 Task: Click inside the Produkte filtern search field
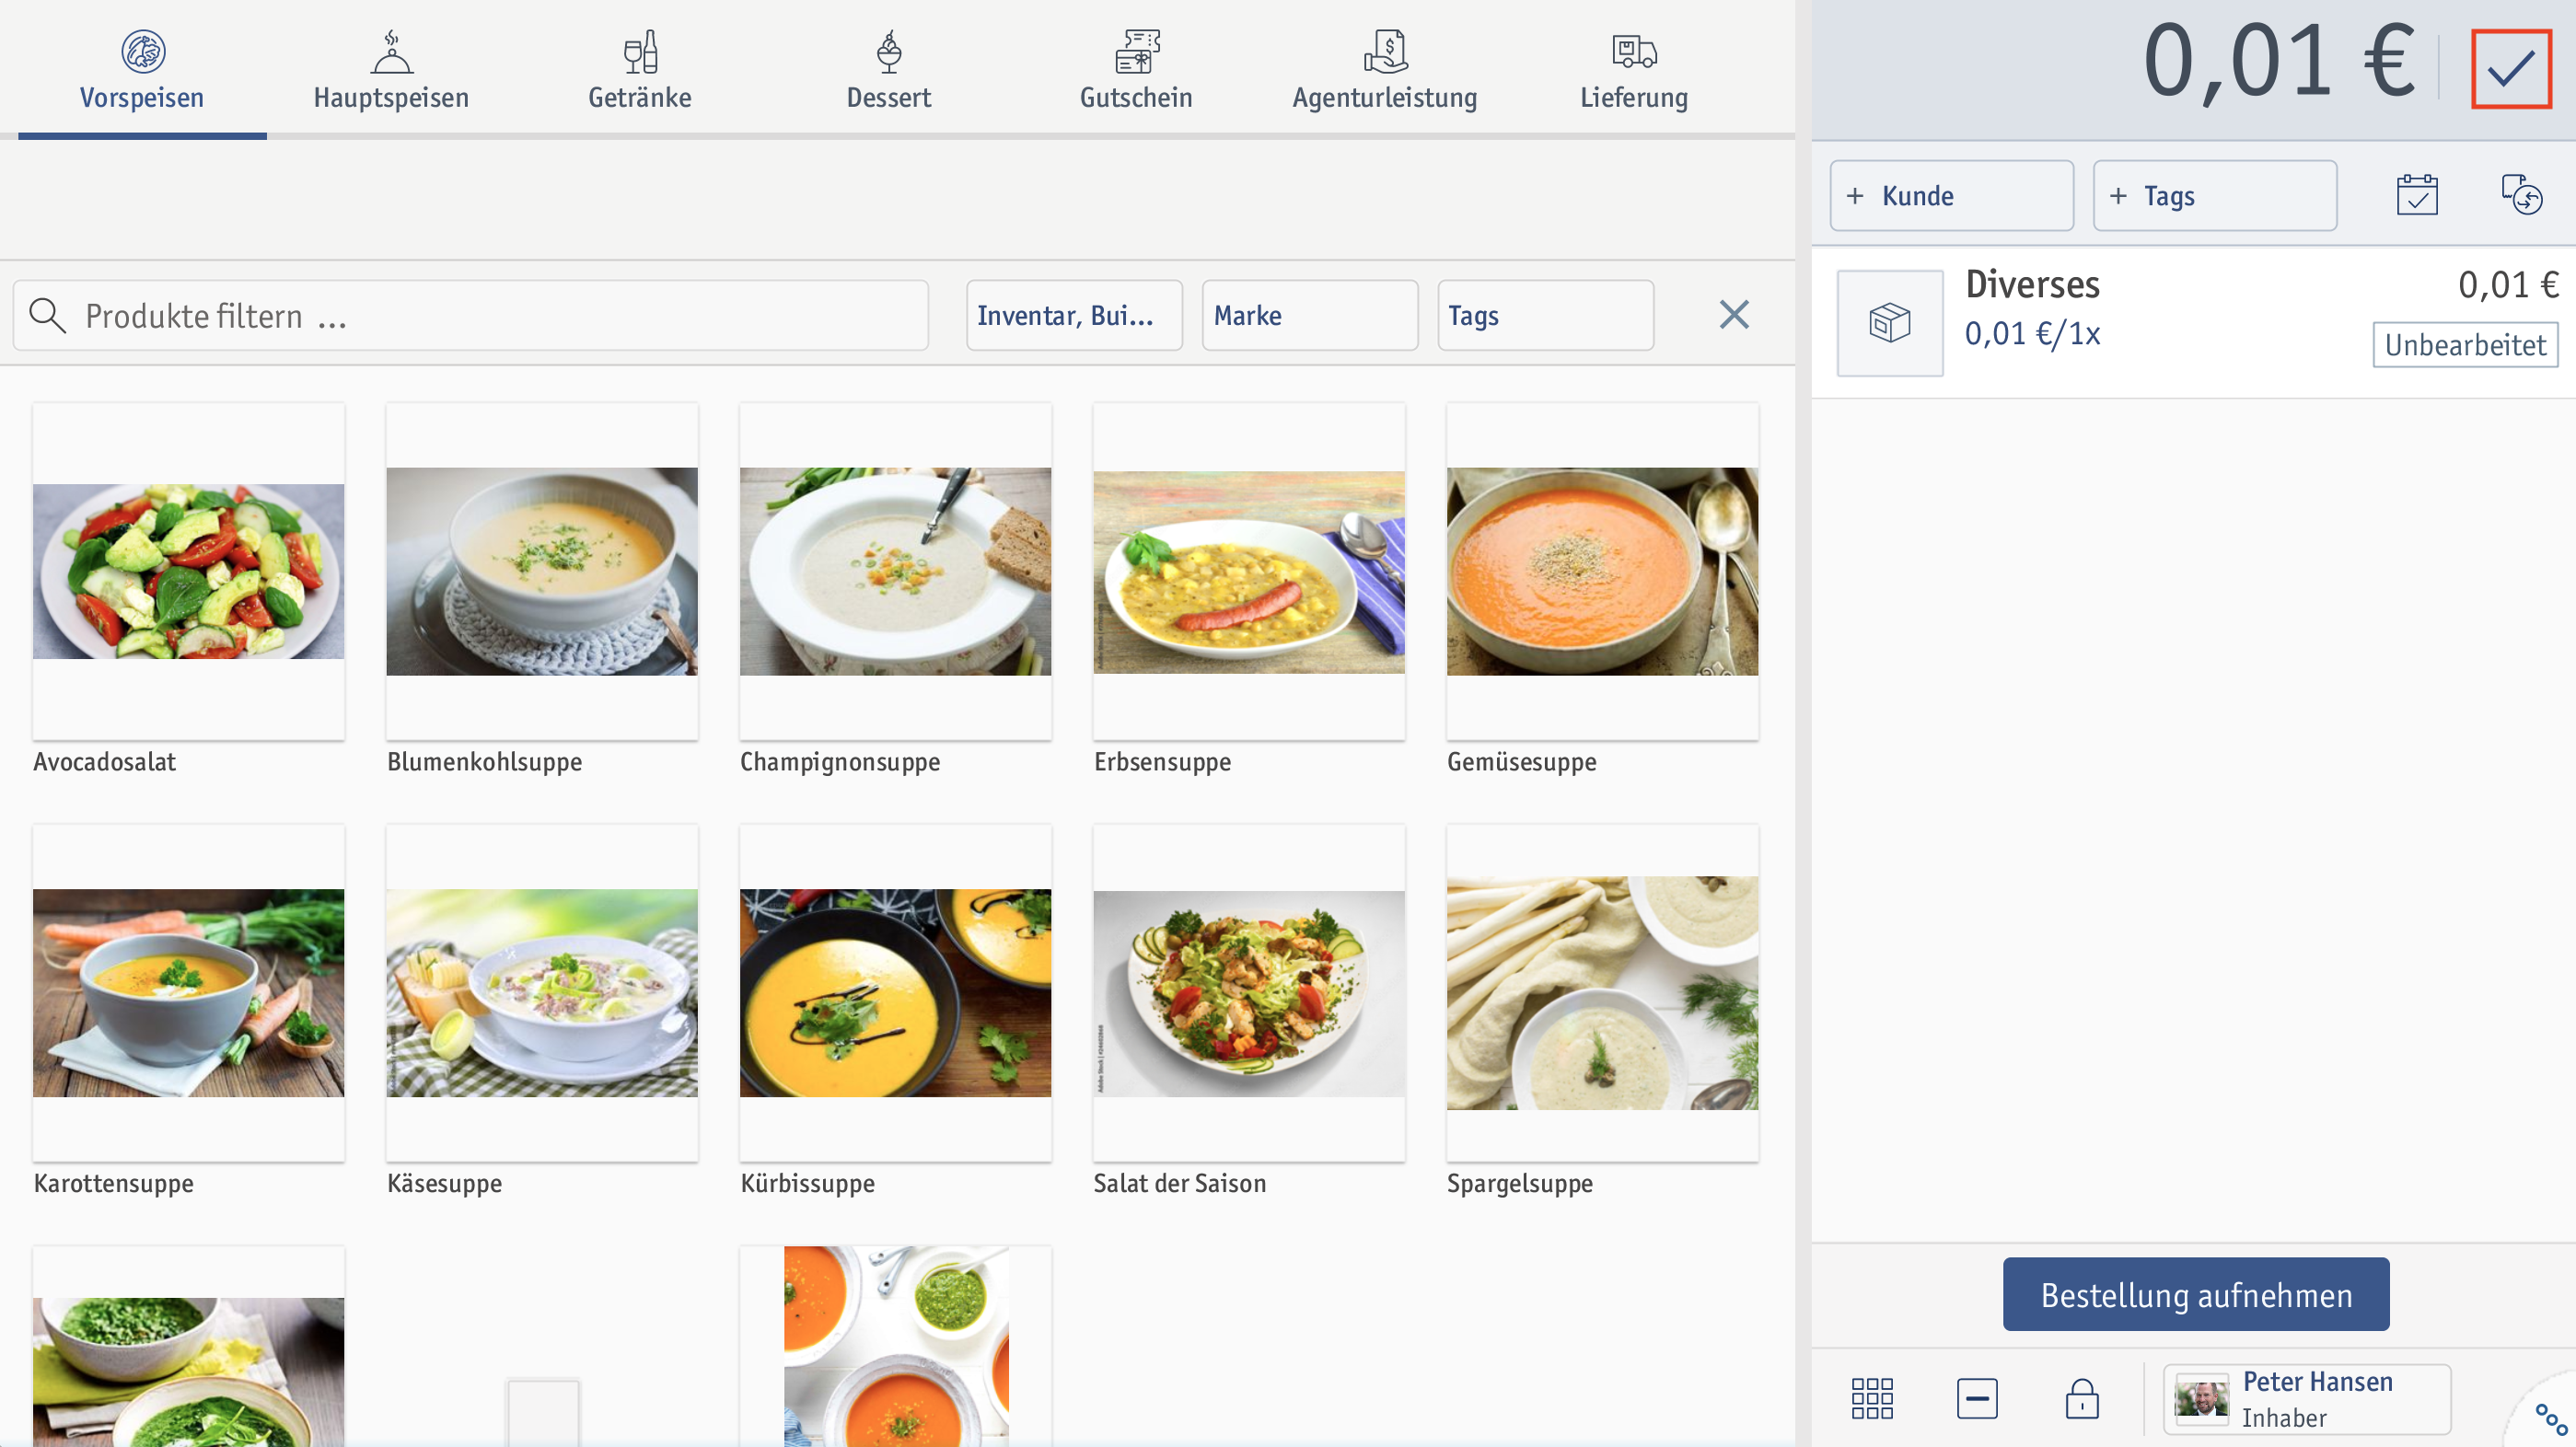click(x=471, y=316)
